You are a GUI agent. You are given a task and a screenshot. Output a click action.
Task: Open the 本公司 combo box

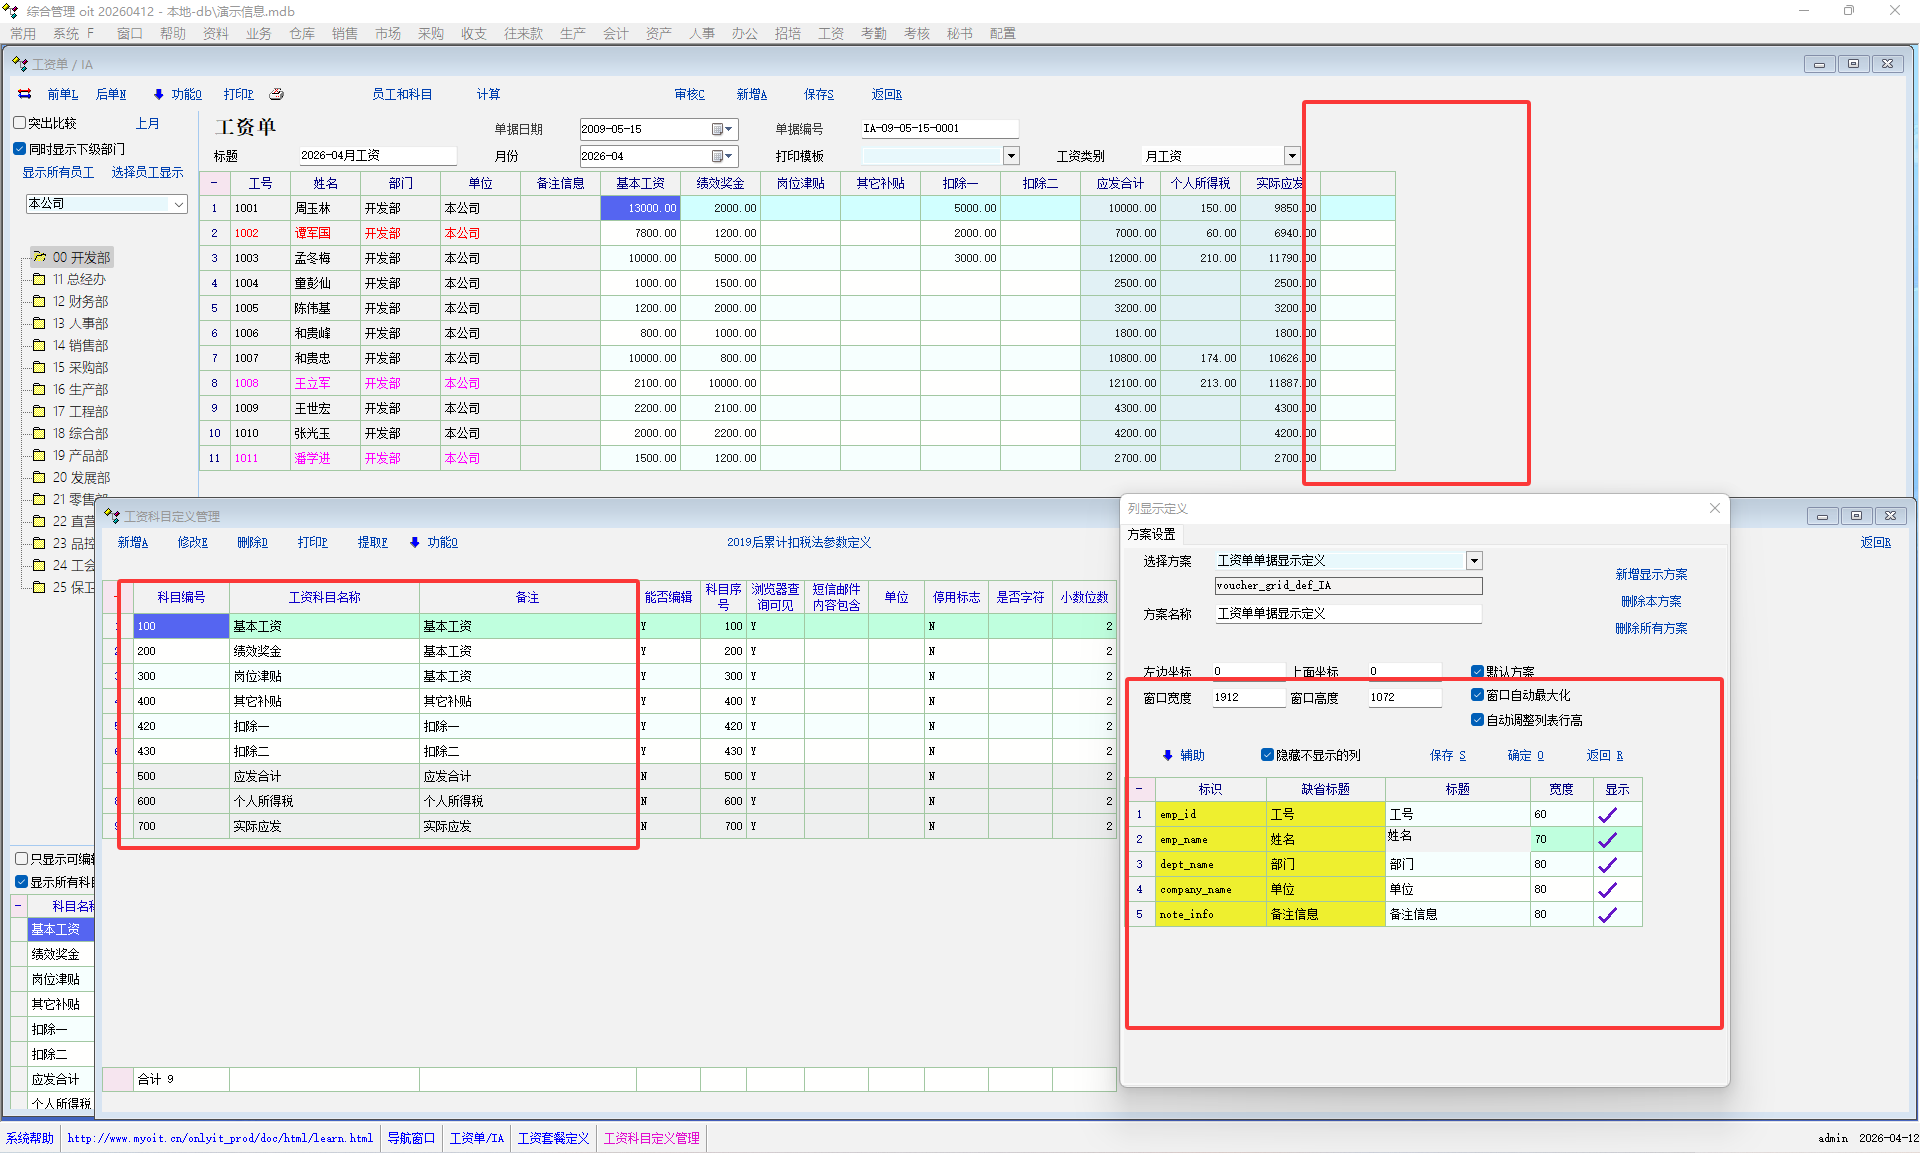pos(179,204)
